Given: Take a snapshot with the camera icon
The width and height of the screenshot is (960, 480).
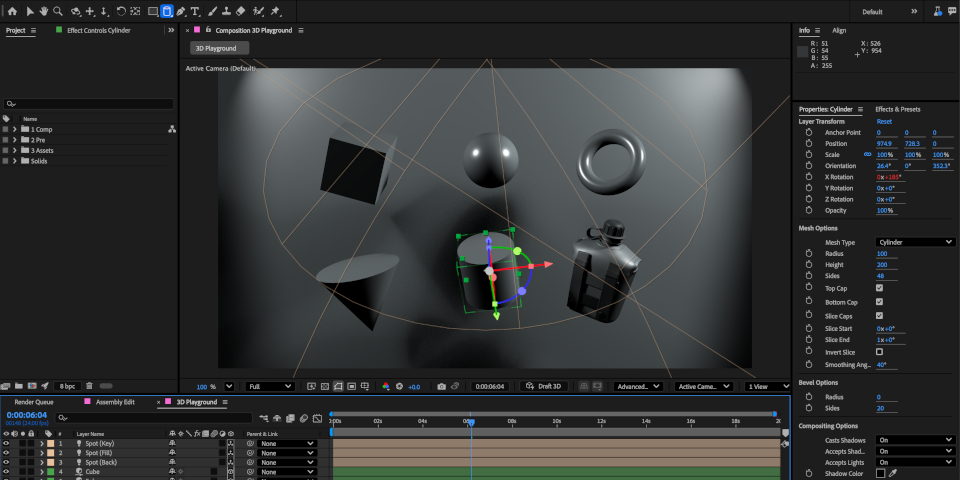Looking at the screenshot, I should (x=441, y=386).
